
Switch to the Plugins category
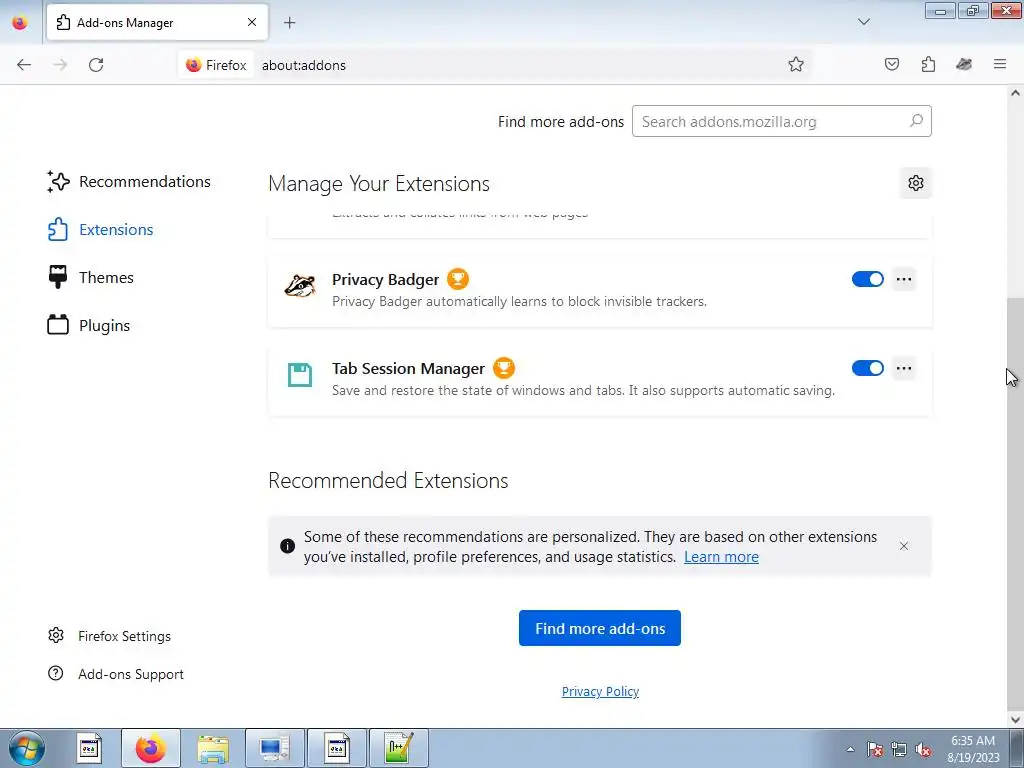point(89,325)
